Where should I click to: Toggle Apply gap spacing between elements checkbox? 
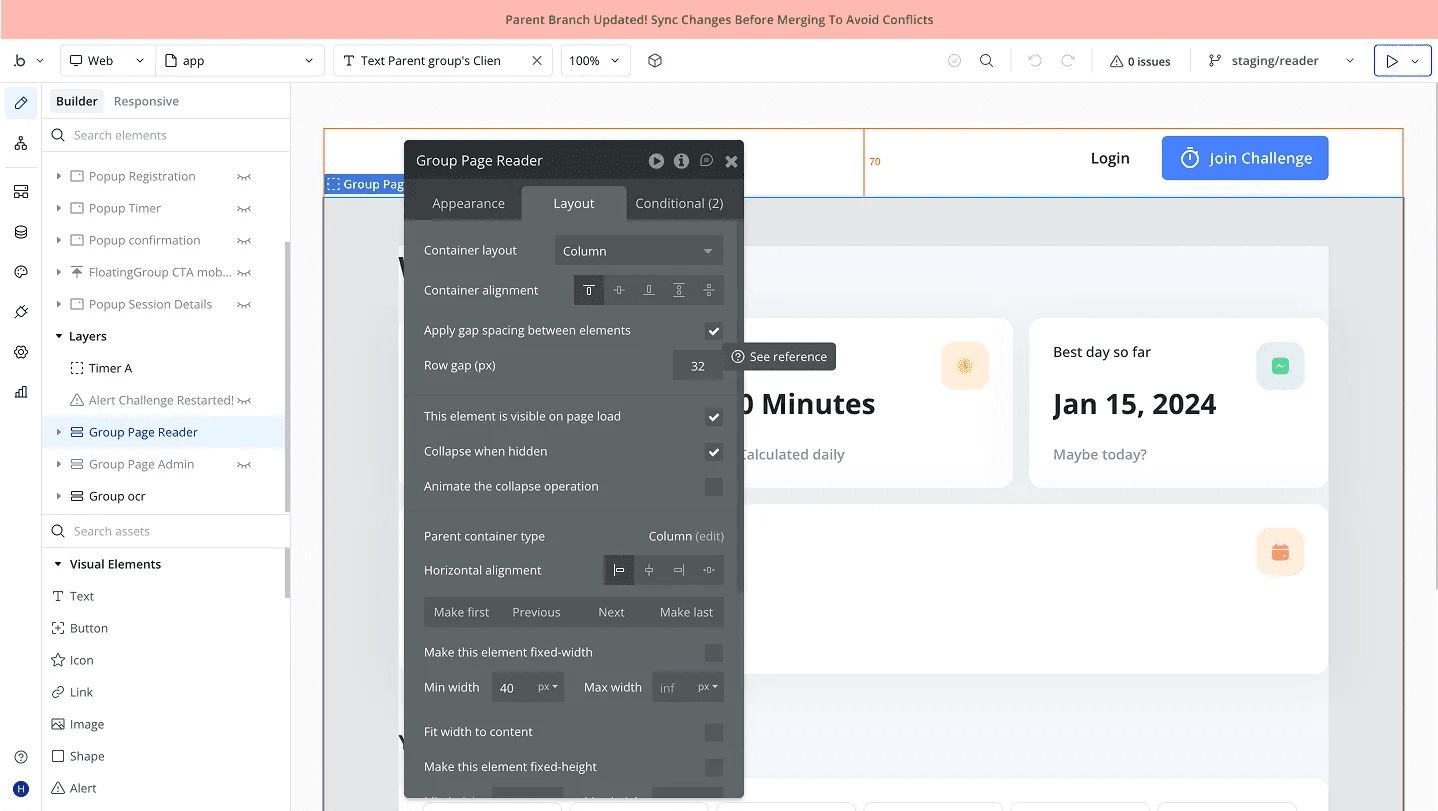coord(714,331)
